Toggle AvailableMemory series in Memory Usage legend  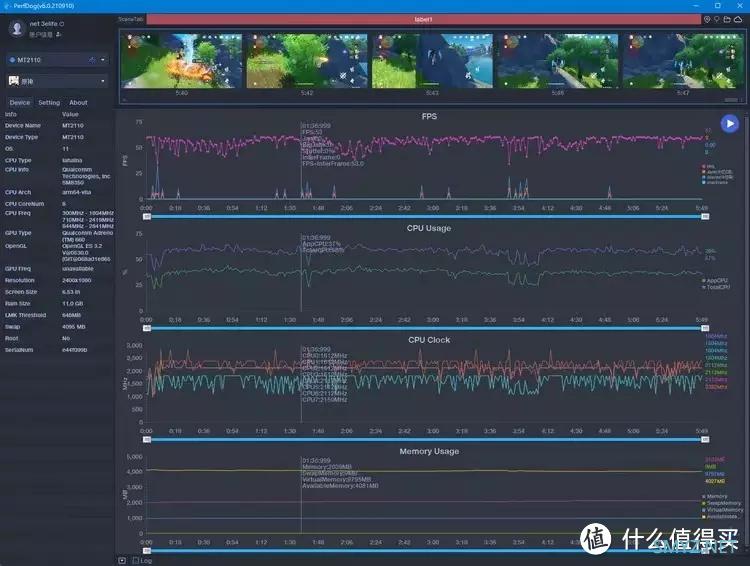coord(720,516)
